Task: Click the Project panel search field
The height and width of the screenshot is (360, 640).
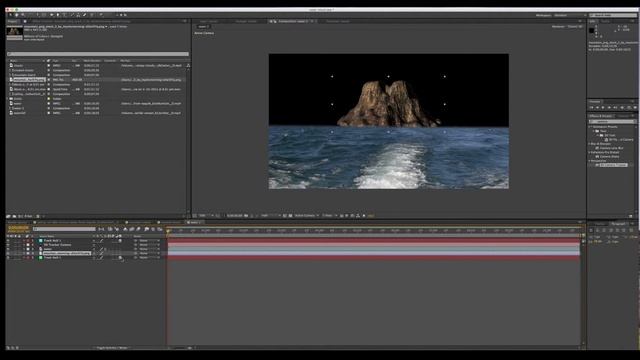Action: coord(98,54)
